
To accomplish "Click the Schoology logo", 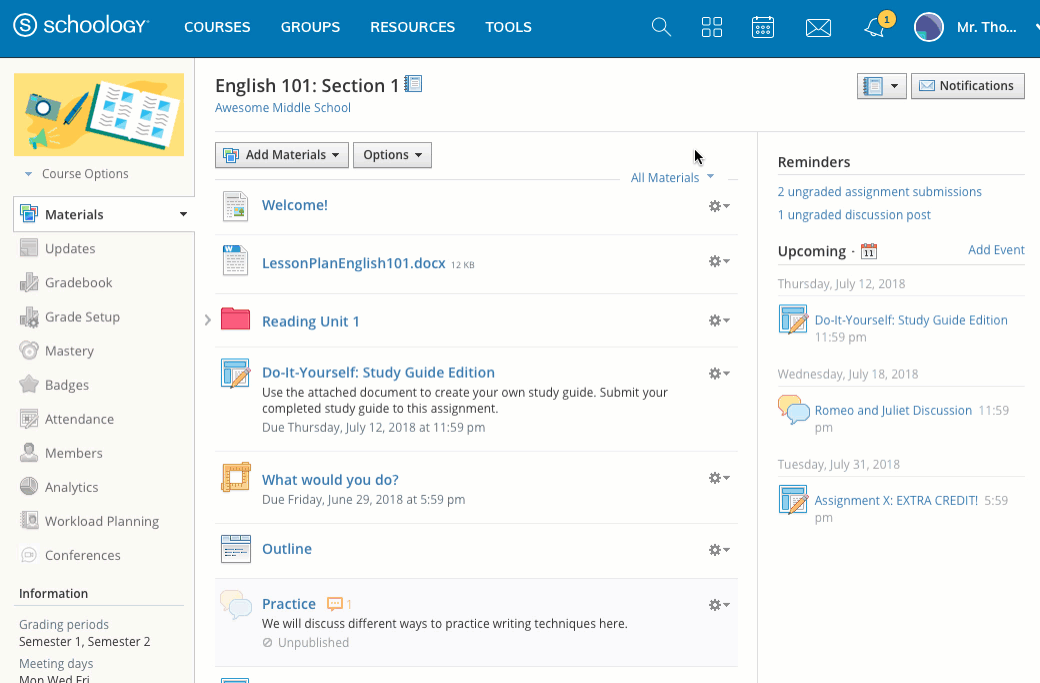I will click(x=82, y=27).
